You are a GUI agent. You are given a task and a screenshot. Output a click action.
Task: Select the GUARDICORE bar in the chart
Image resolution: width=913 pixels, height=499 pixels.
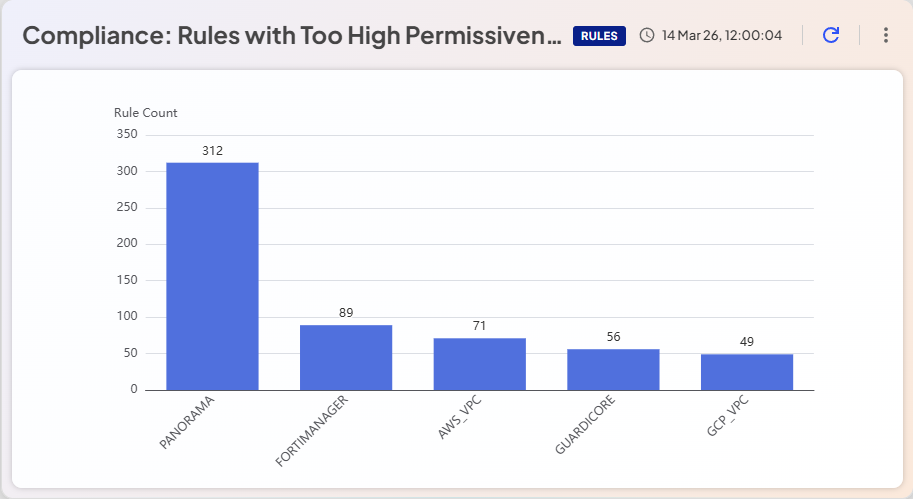coord(613,369)
